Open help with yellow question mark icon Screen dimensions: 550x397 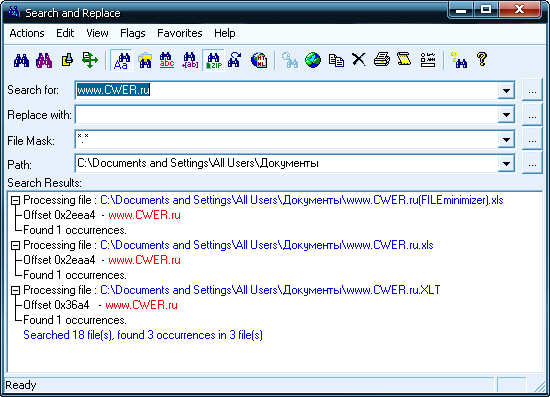[x=482, y=60]
